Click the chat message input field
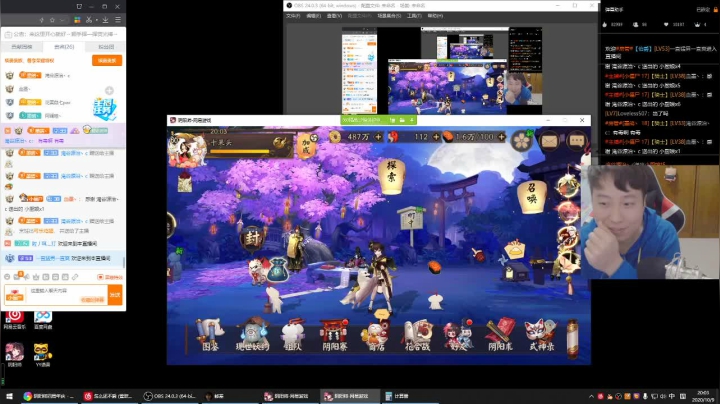The height and width of the screenshot is (404, 720). tap(67, 294)
